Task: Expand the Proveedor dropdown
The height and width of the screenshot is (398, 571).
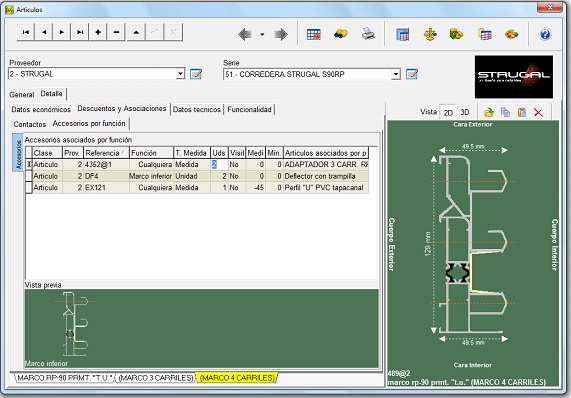Action: [180, 74]
